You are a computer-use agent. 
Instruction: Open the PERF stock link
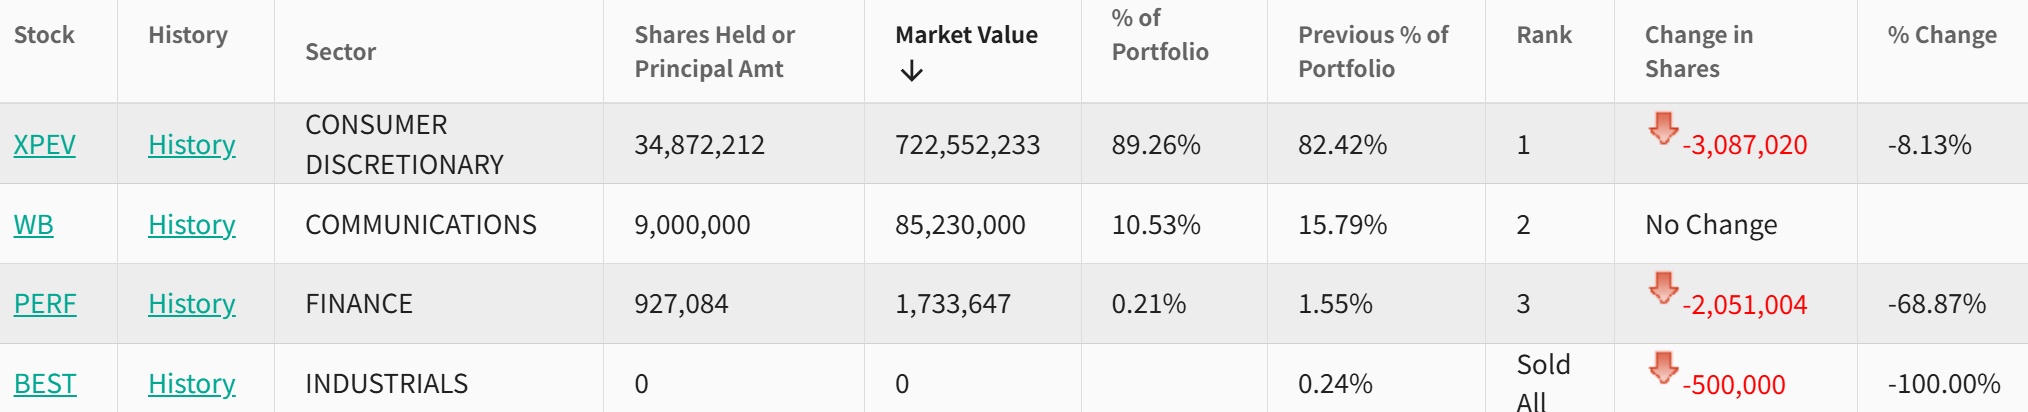(45, 304)
